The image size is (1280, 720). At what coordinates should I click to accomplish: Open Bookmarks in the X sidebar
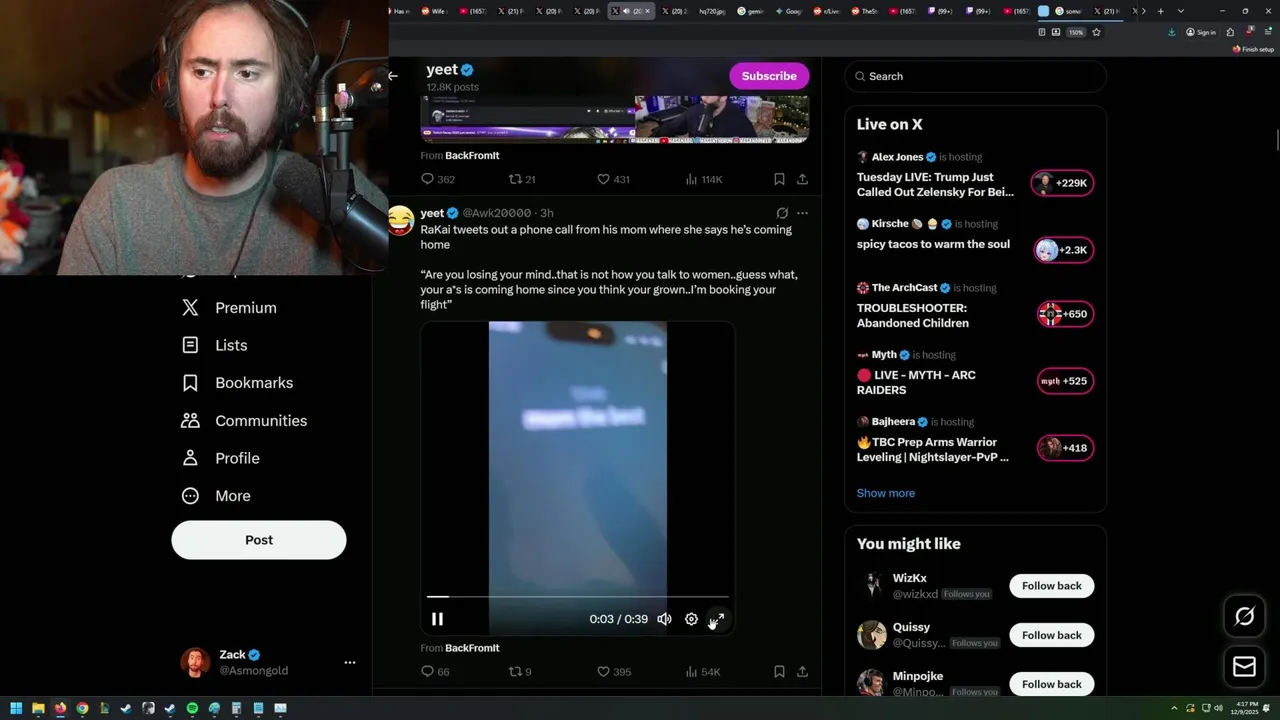[x=237, y=383]
